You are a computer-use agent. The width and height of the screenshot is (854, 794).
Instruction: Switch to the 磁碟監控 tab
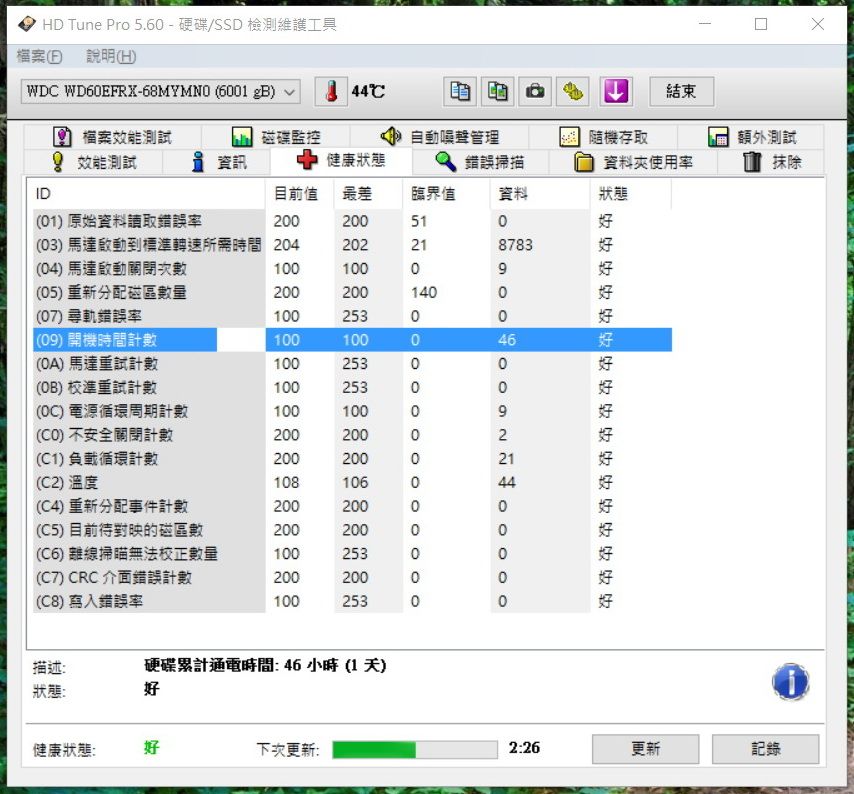(x=276, y=137)
